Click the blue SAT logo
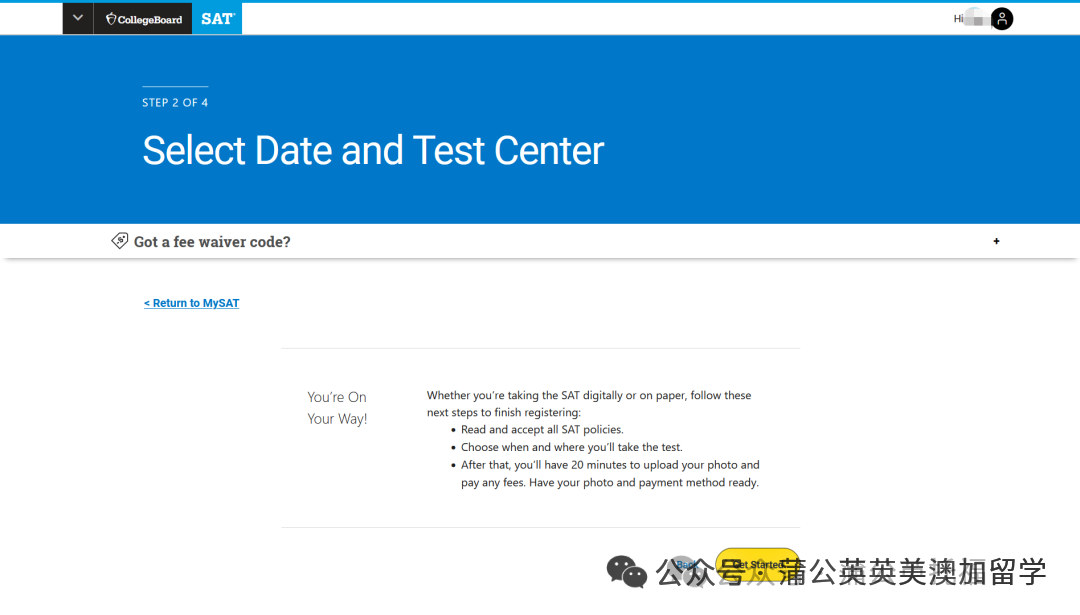This screenshot has width=1080, height=615. coord(217,18)
